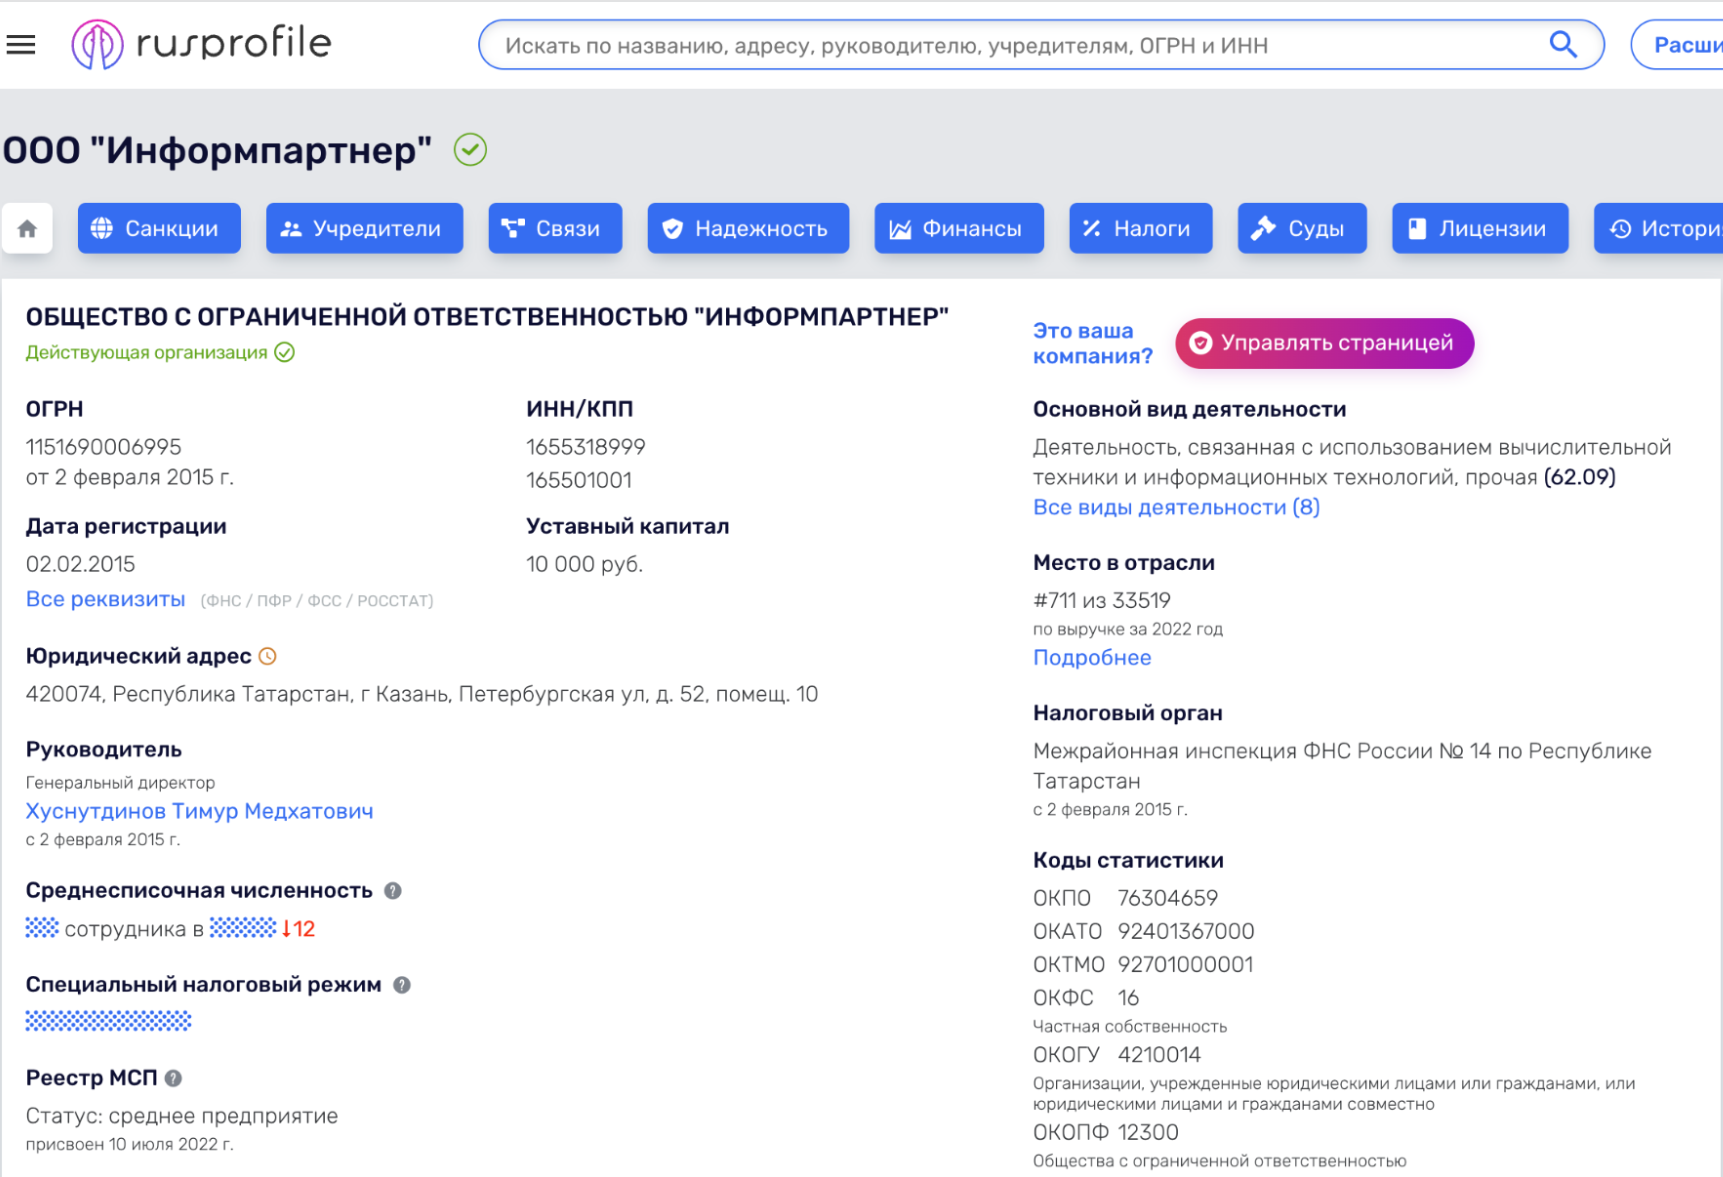
Task: Open the История tab
Action: tap(1660, 229)
